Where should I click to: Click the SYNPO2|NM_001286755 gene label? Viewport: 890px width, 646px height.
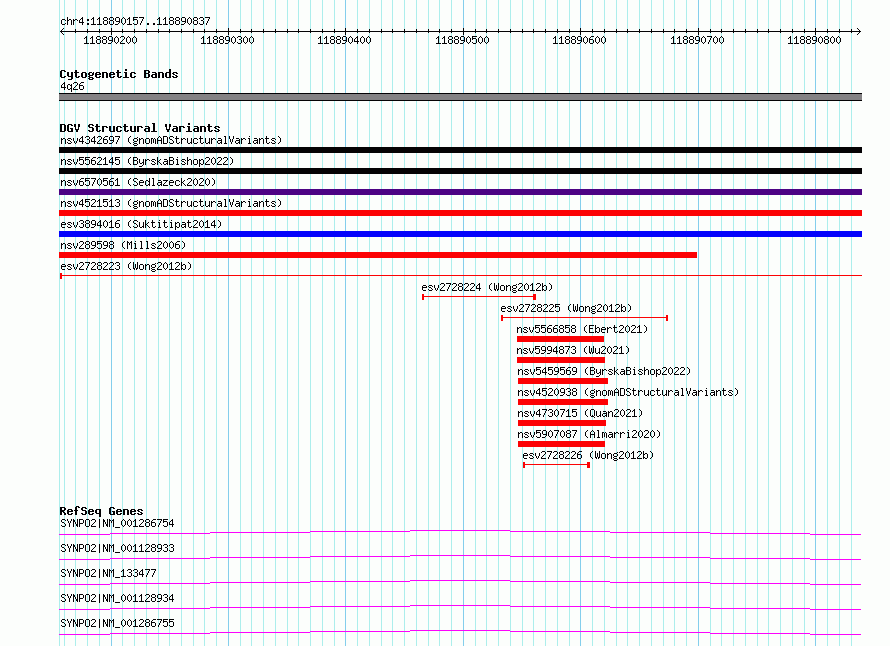[117, 623]
